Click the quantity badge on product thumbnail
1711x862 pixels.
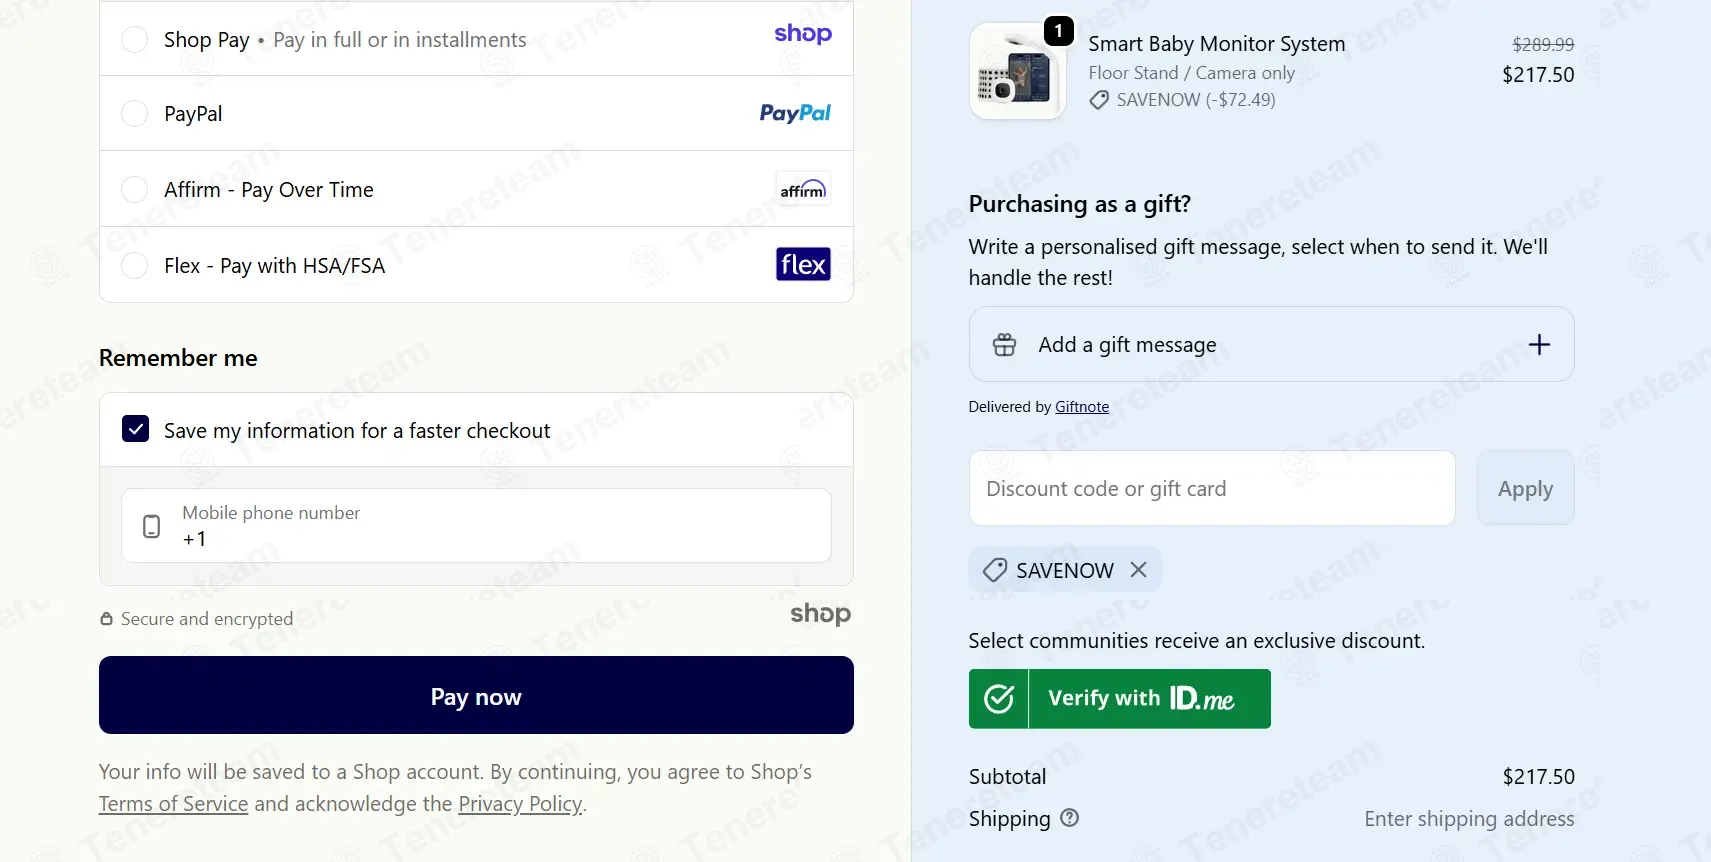pos(1058,31)
